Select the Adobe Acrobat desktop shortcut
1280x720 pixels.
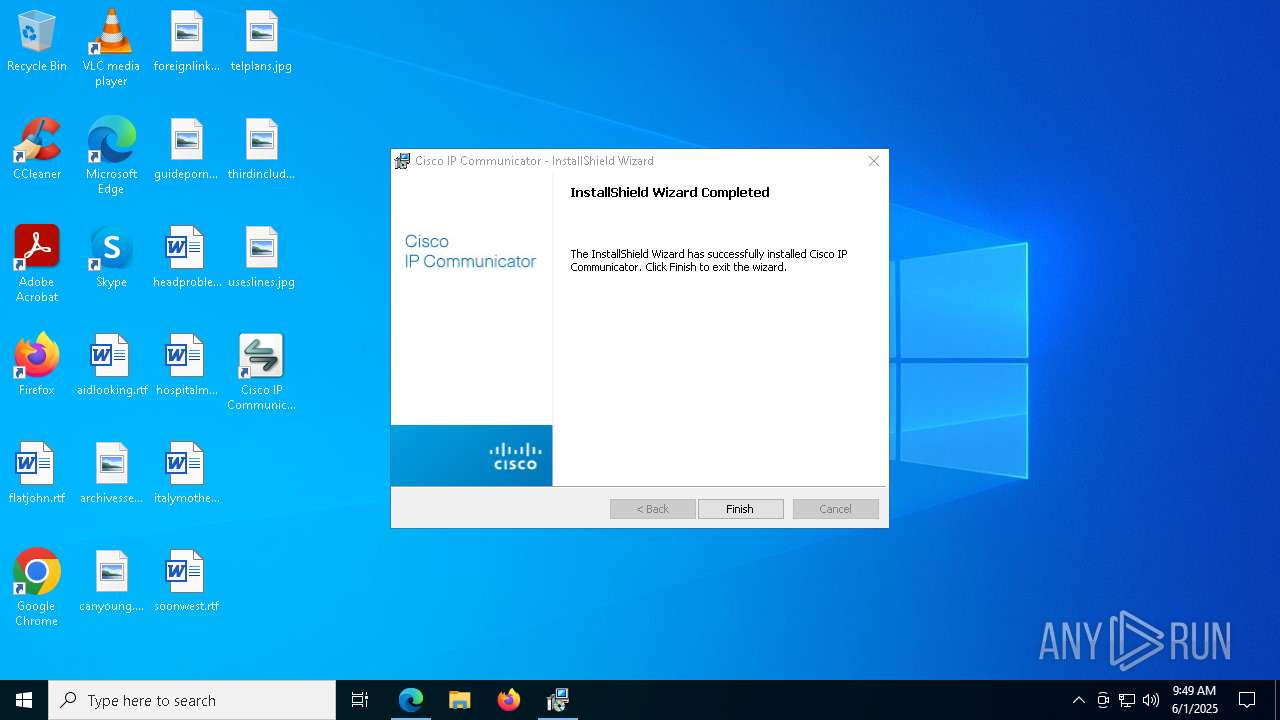tap(37, 264)
